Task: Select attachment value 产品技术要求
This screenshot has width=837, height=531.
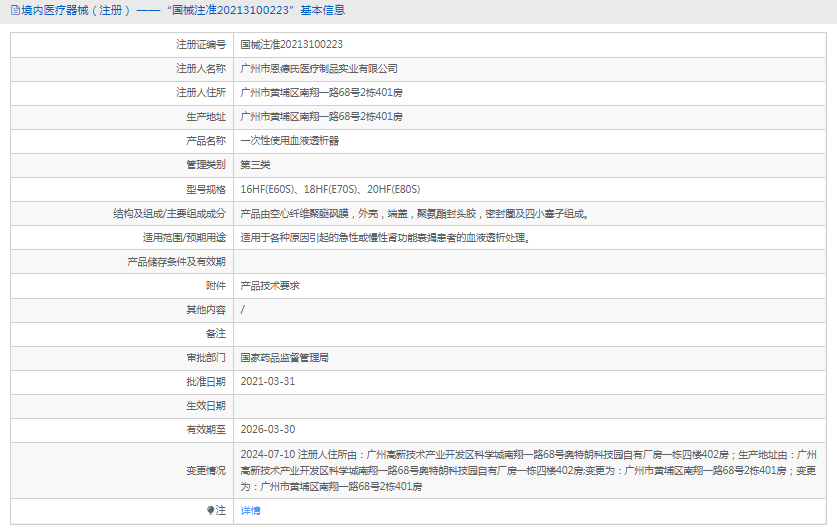Action: (x=270, y=286)
